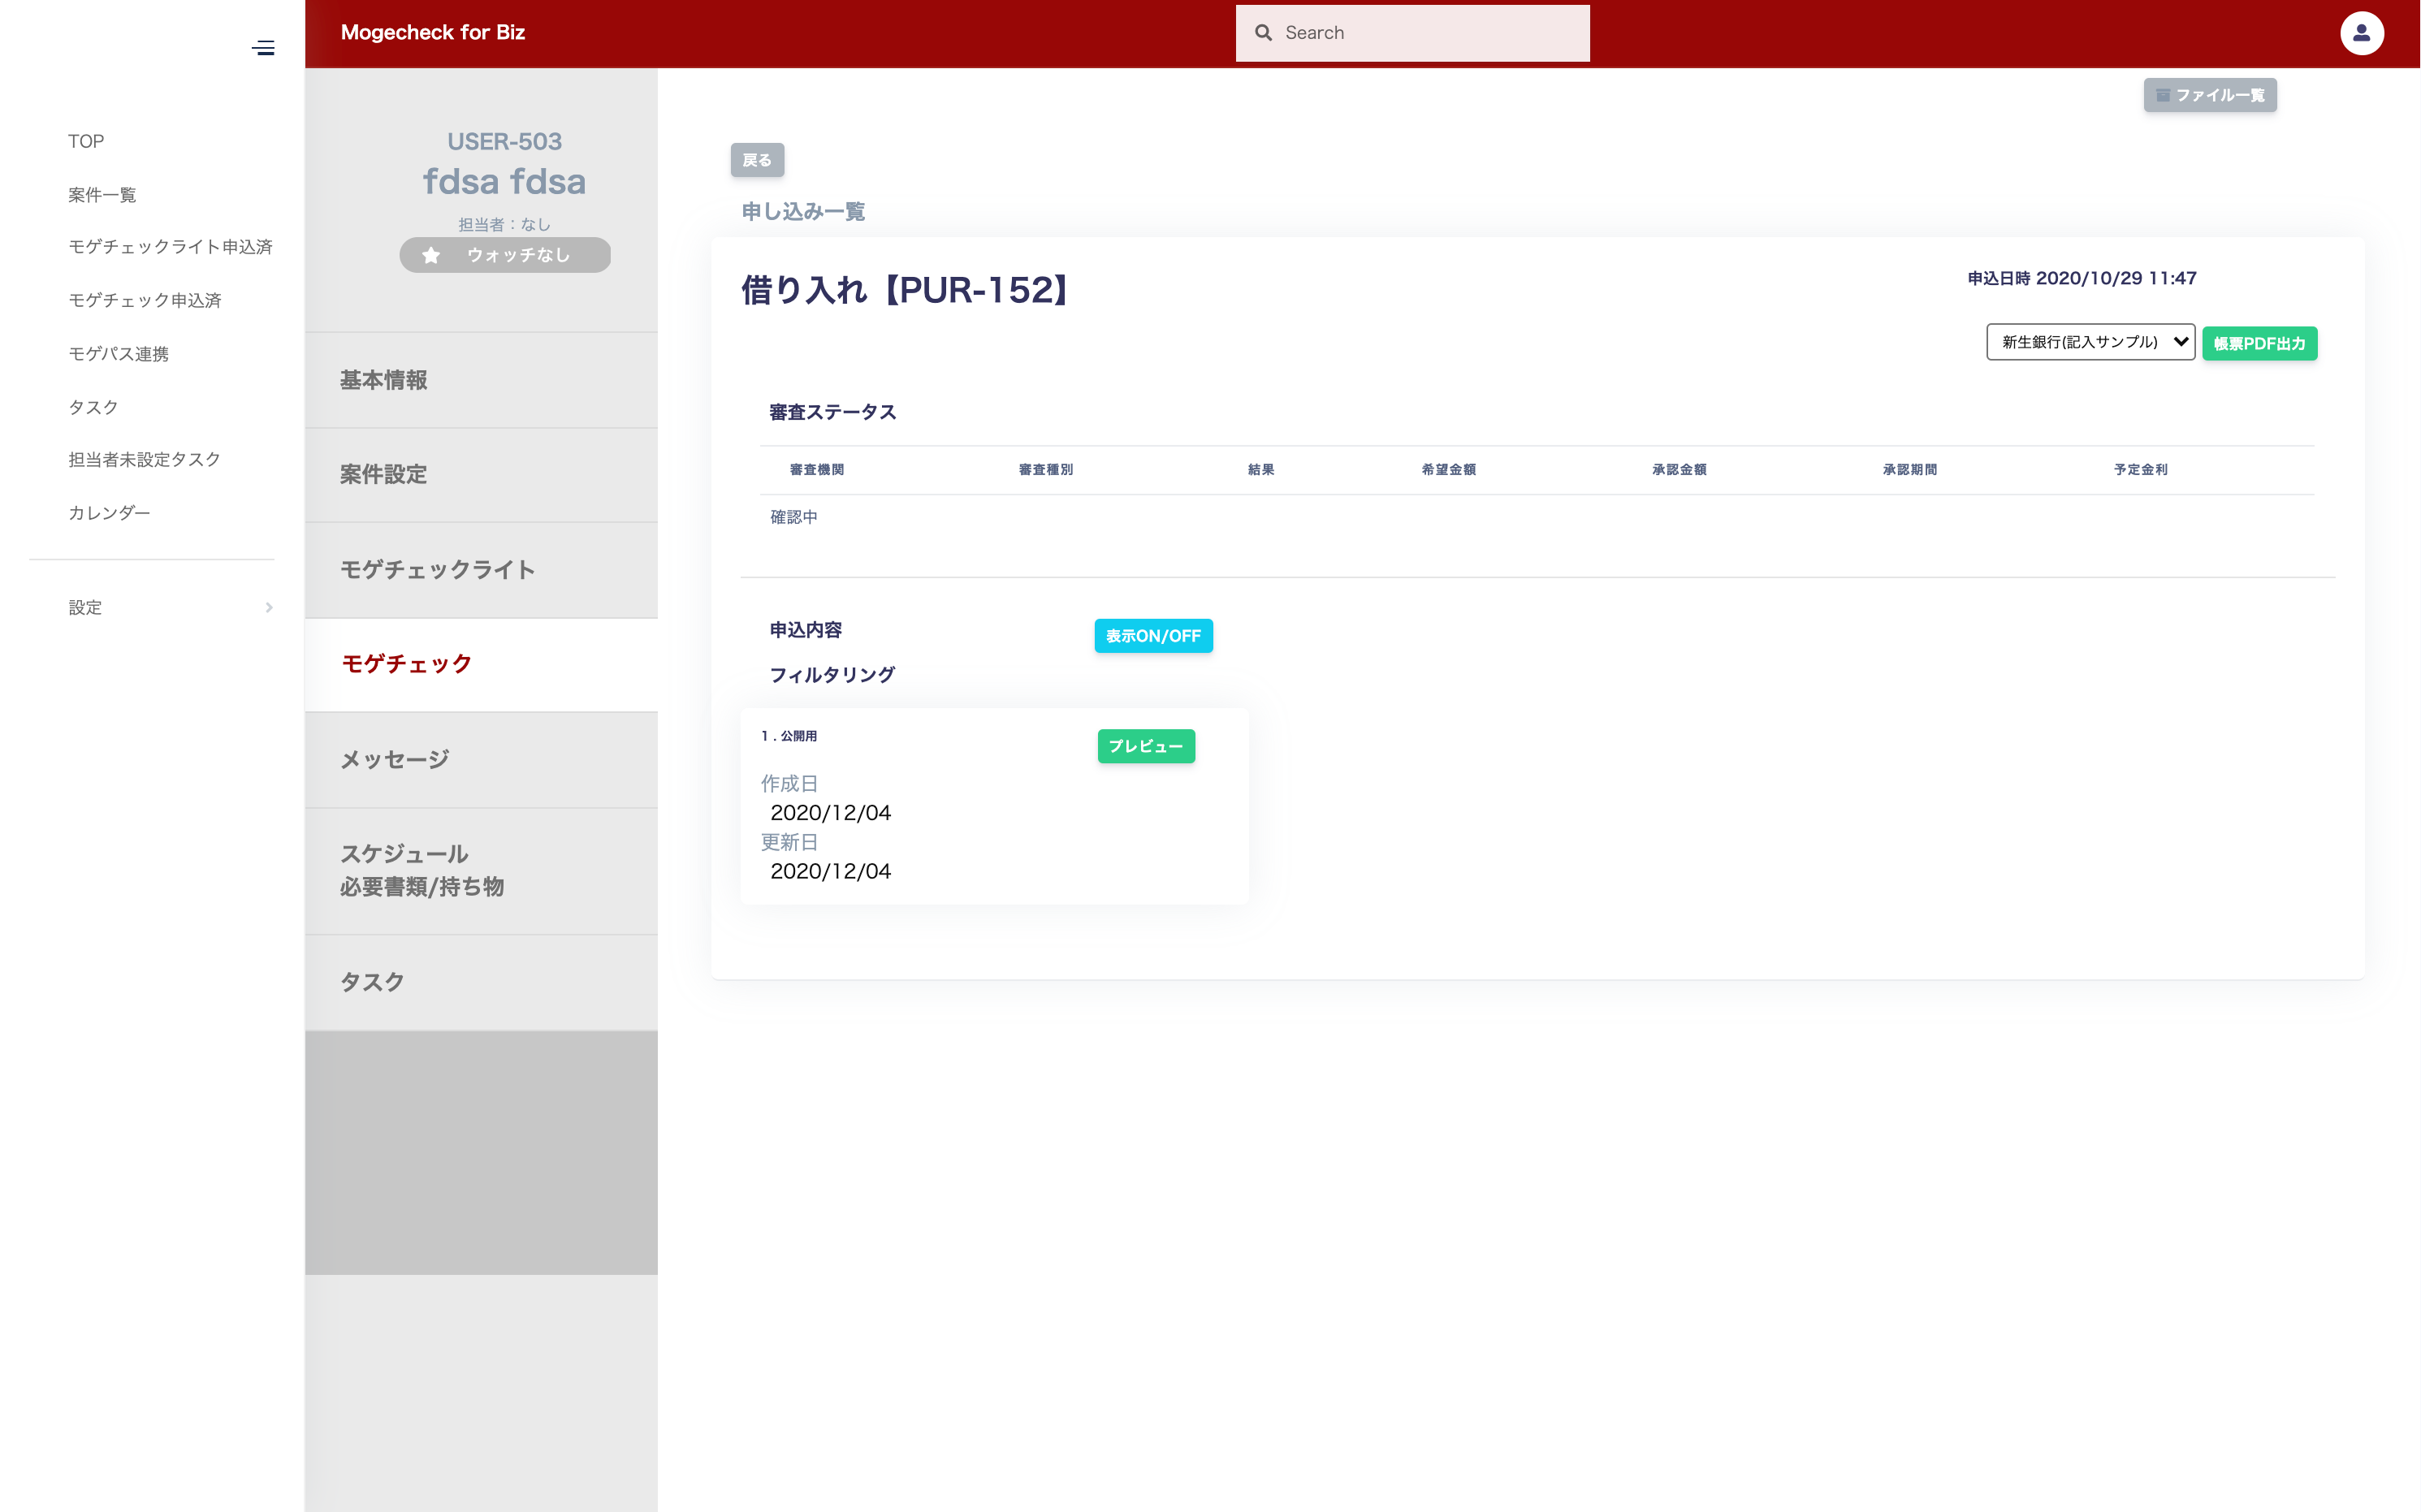
Task: Click the star icon in watch badge
Action: (431, 255)
